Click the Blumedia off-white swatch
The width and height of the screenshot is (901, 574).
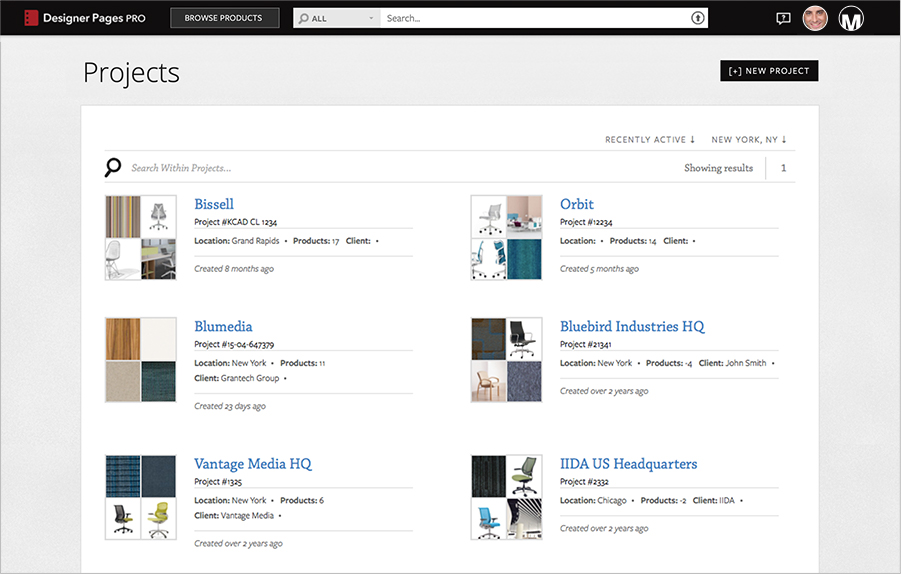(x=159, y=339)
